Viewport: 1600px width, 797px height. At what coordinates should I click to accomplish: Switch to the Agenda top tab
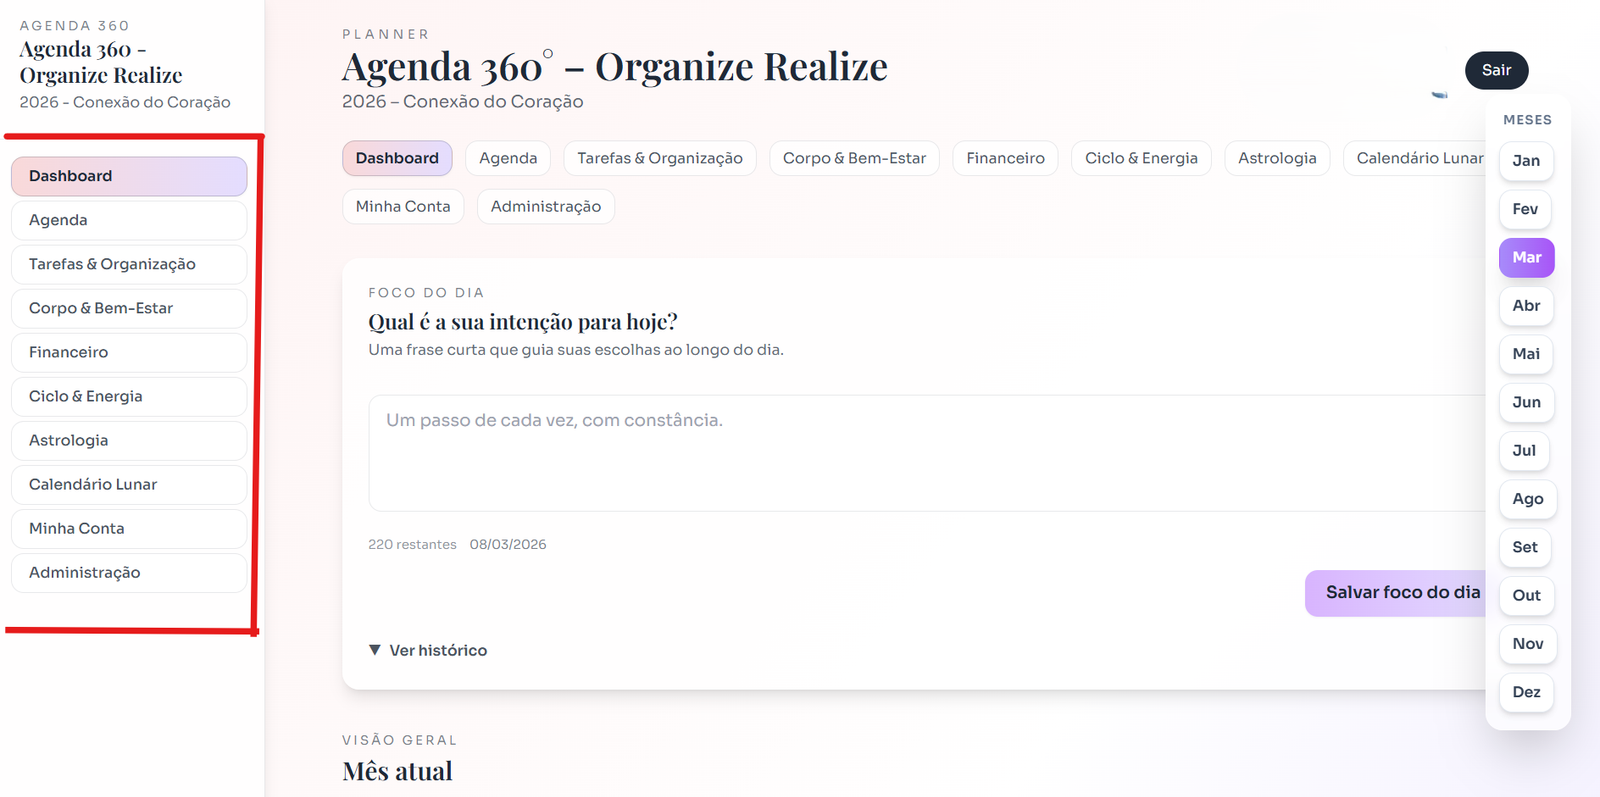508,158
